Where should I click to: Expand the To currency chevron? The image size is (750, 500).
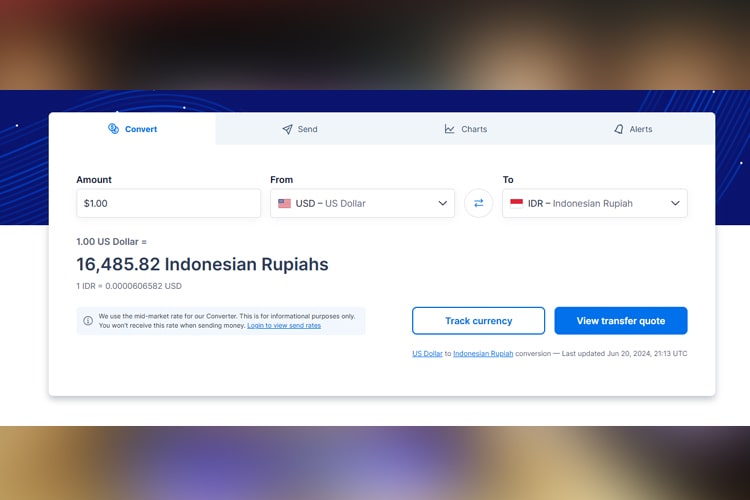[675, 203]
